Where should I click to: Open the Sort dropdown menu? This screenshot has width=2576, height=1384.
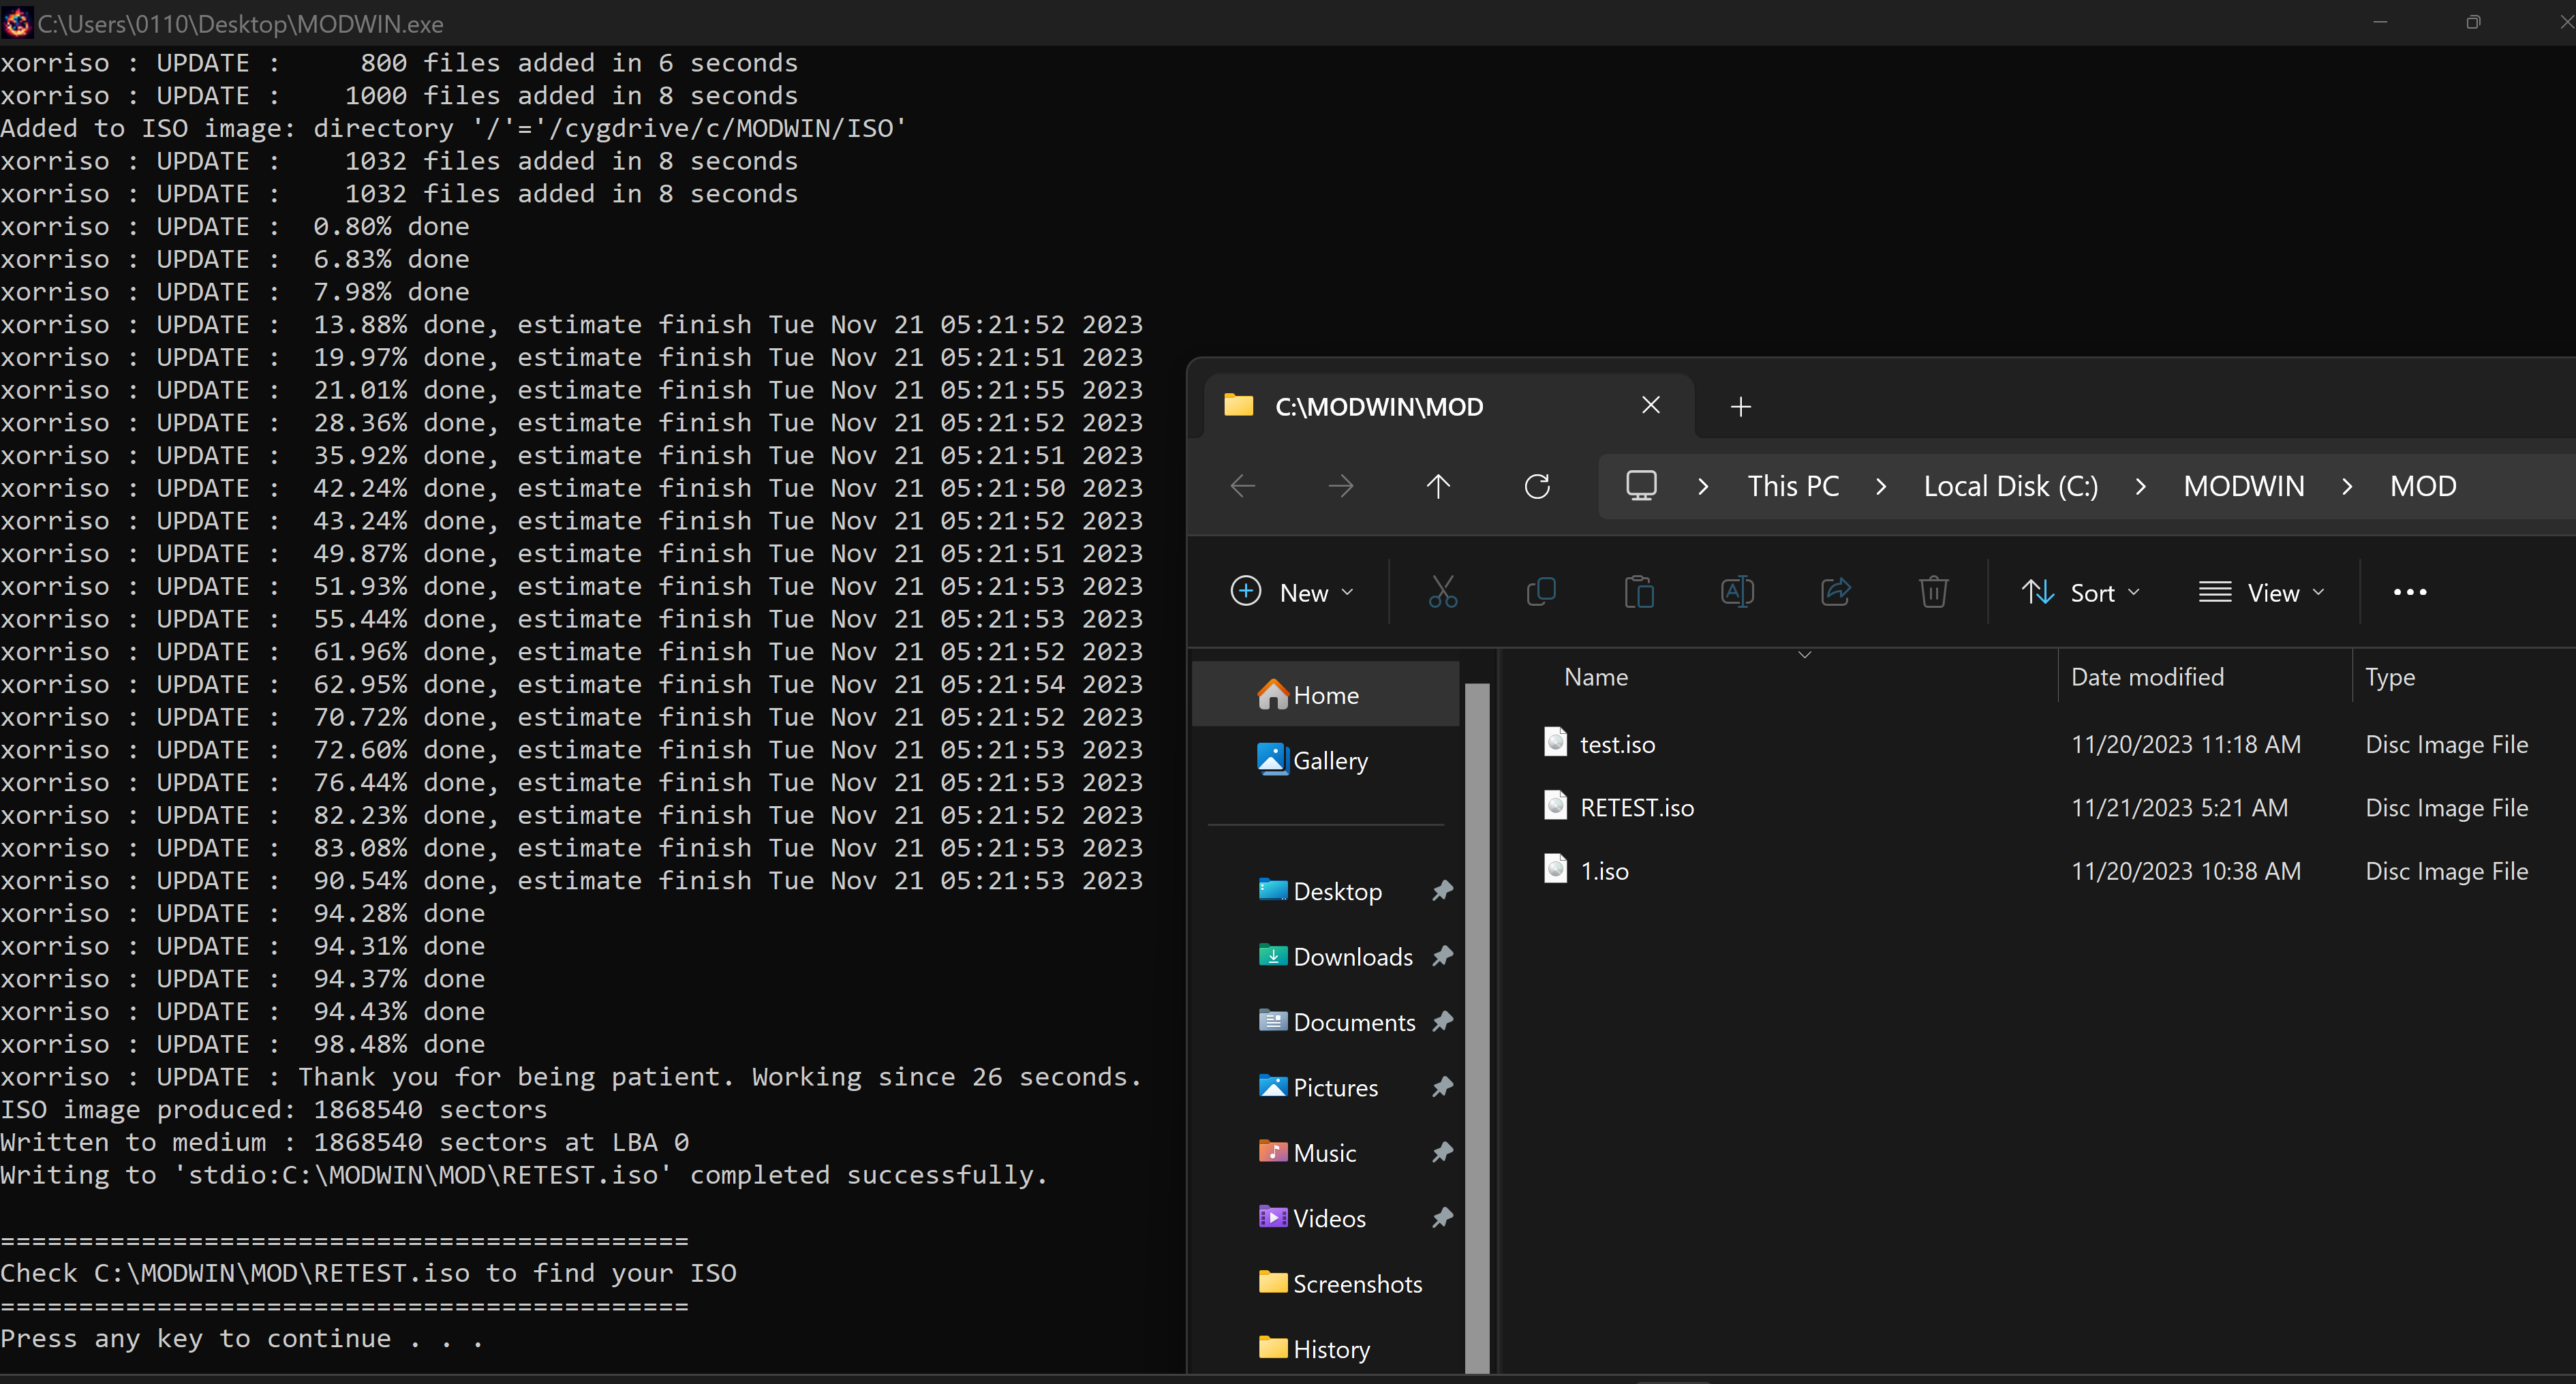point(2081,592)
